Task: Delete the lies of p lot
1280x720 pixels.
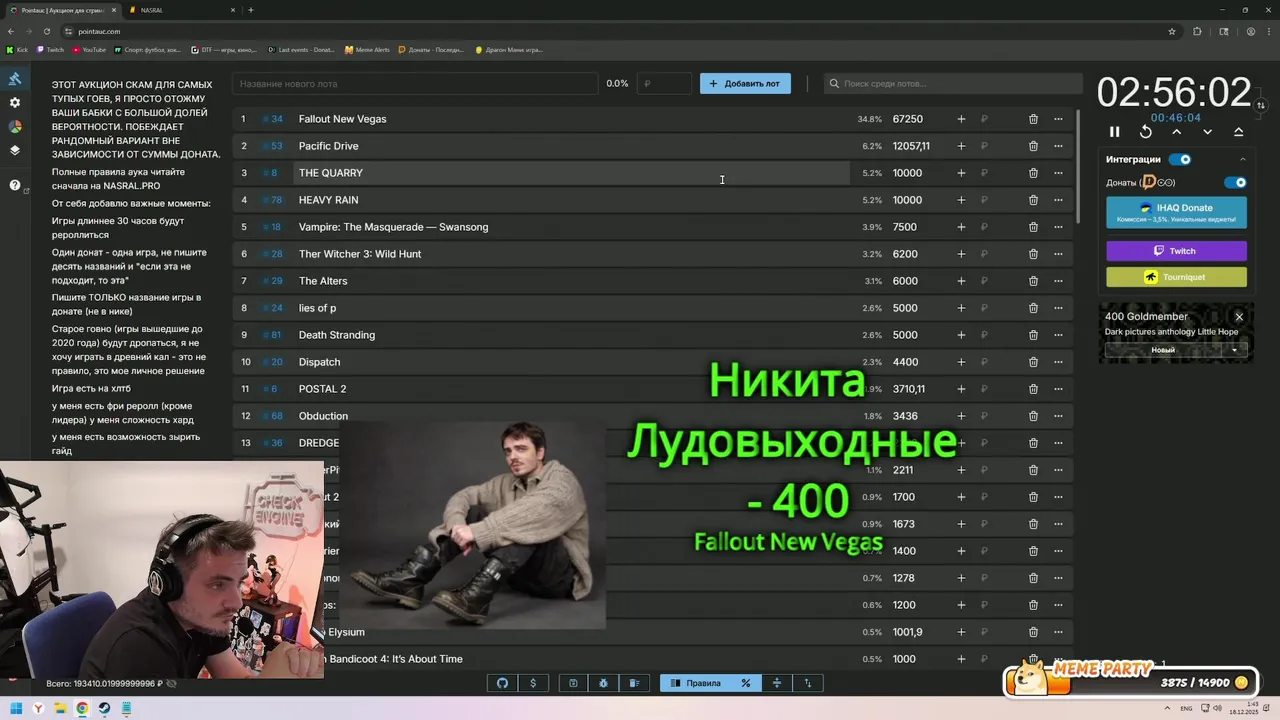Action: 1033,308
